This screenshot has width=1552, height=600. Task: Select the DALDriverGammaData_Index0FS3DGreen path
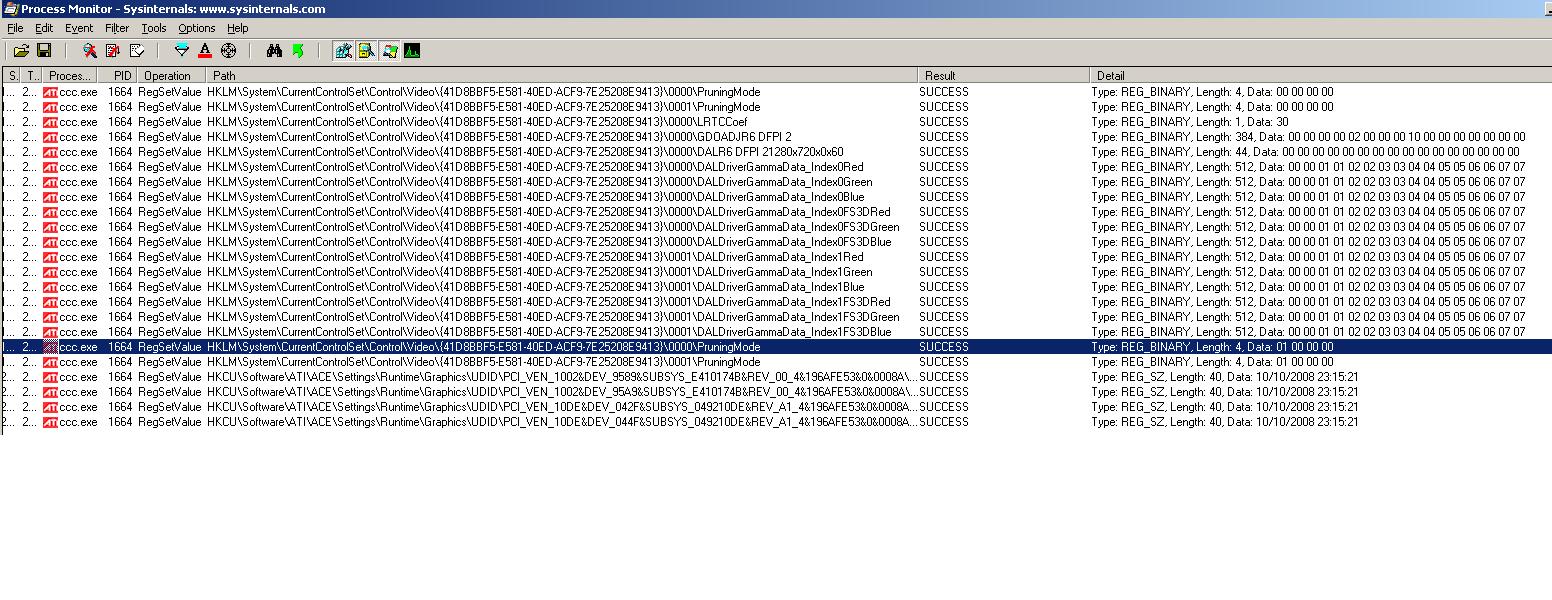coord(553,227)
